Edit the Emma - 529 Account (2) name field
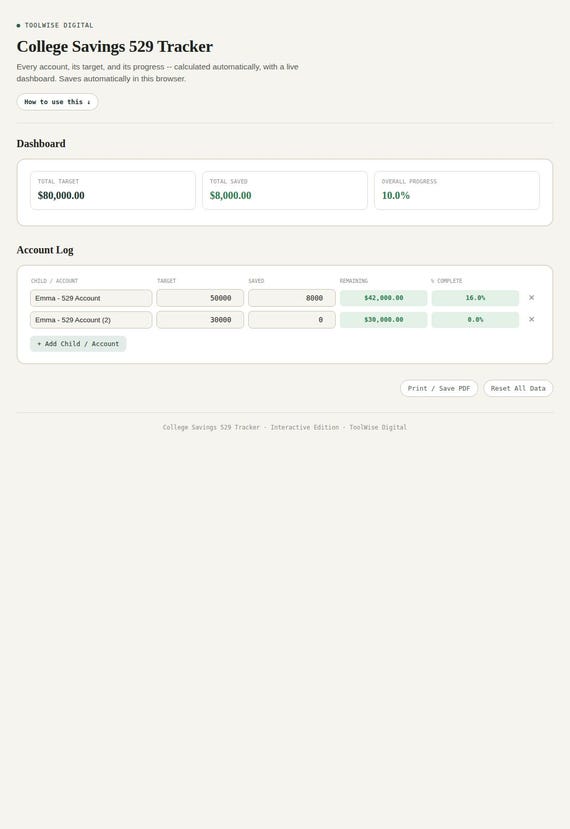 pos(91,320)
